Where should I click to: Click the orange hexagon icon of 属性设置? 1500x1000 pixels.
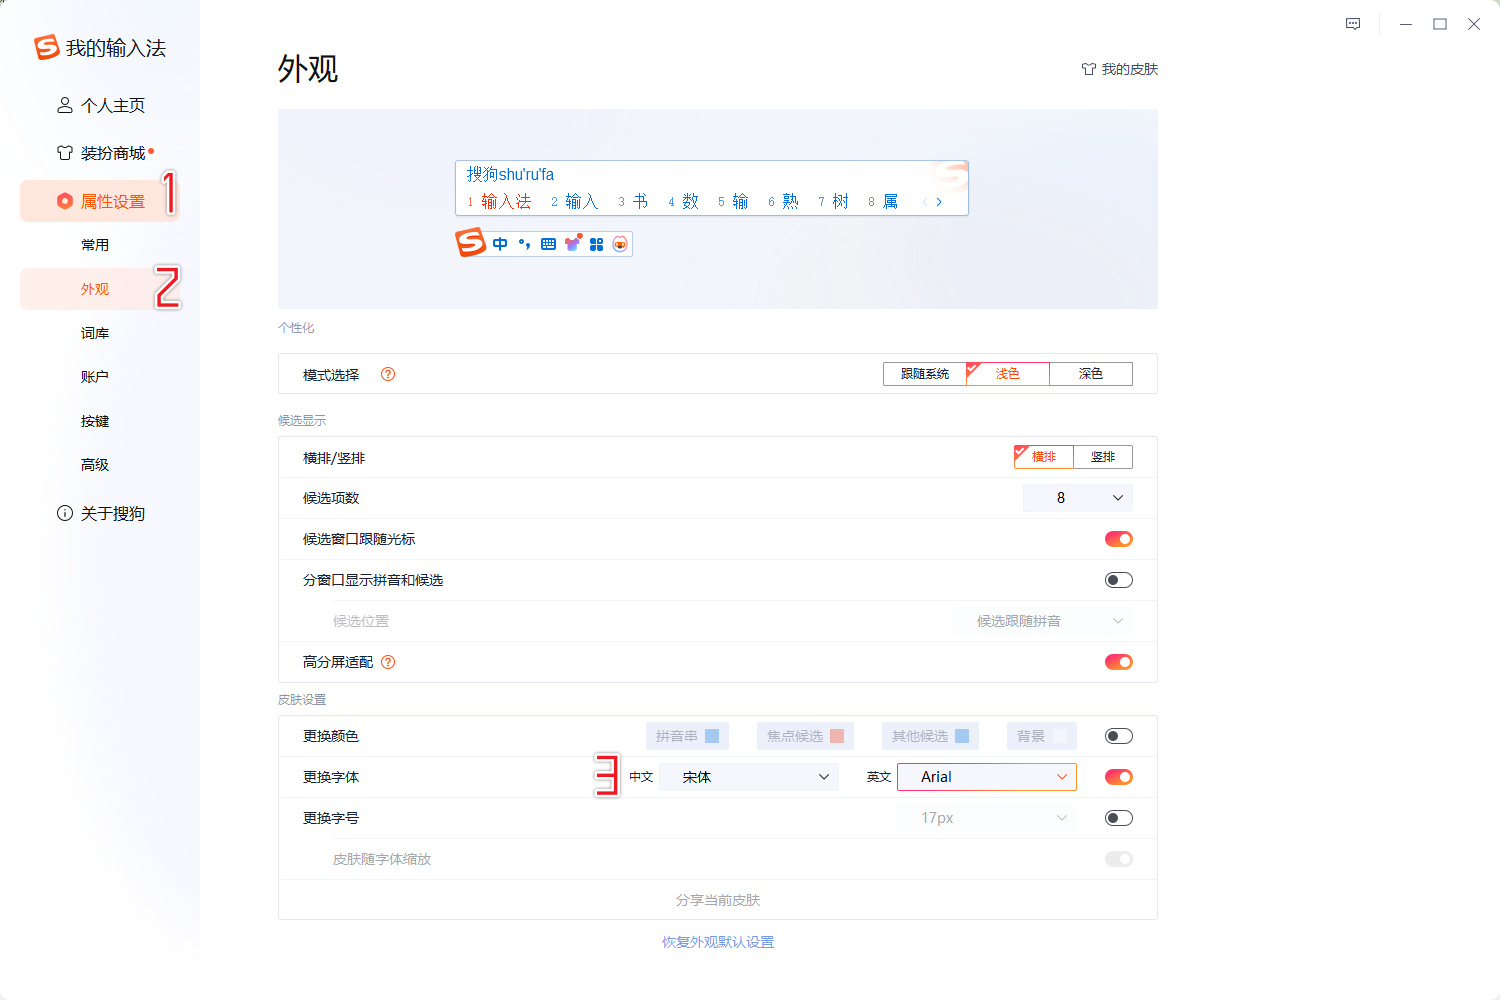point(65,201)
